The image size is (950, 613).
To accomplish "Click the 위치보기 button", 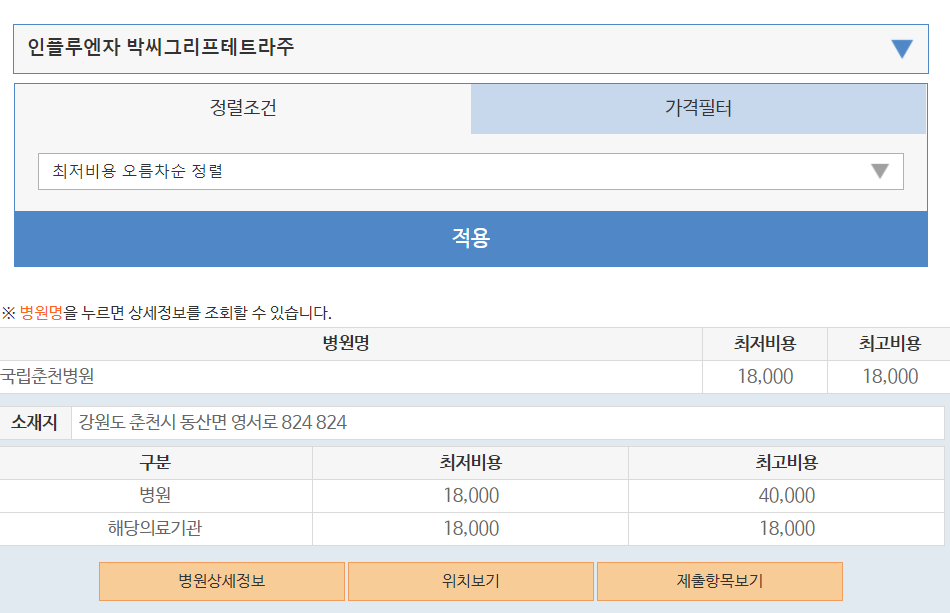I will point(471,582).
